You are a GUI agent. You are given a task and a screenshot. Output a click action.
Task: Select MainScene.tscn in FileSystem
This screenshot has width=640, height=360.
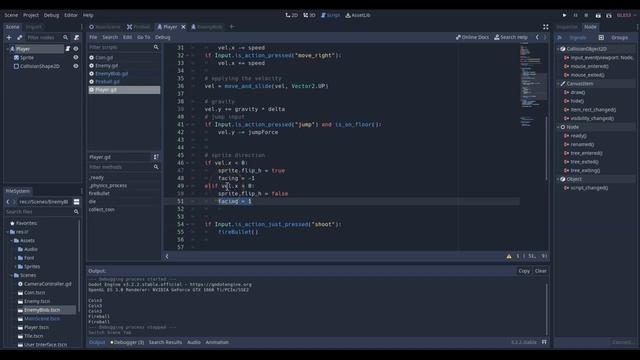coord(42,319)
